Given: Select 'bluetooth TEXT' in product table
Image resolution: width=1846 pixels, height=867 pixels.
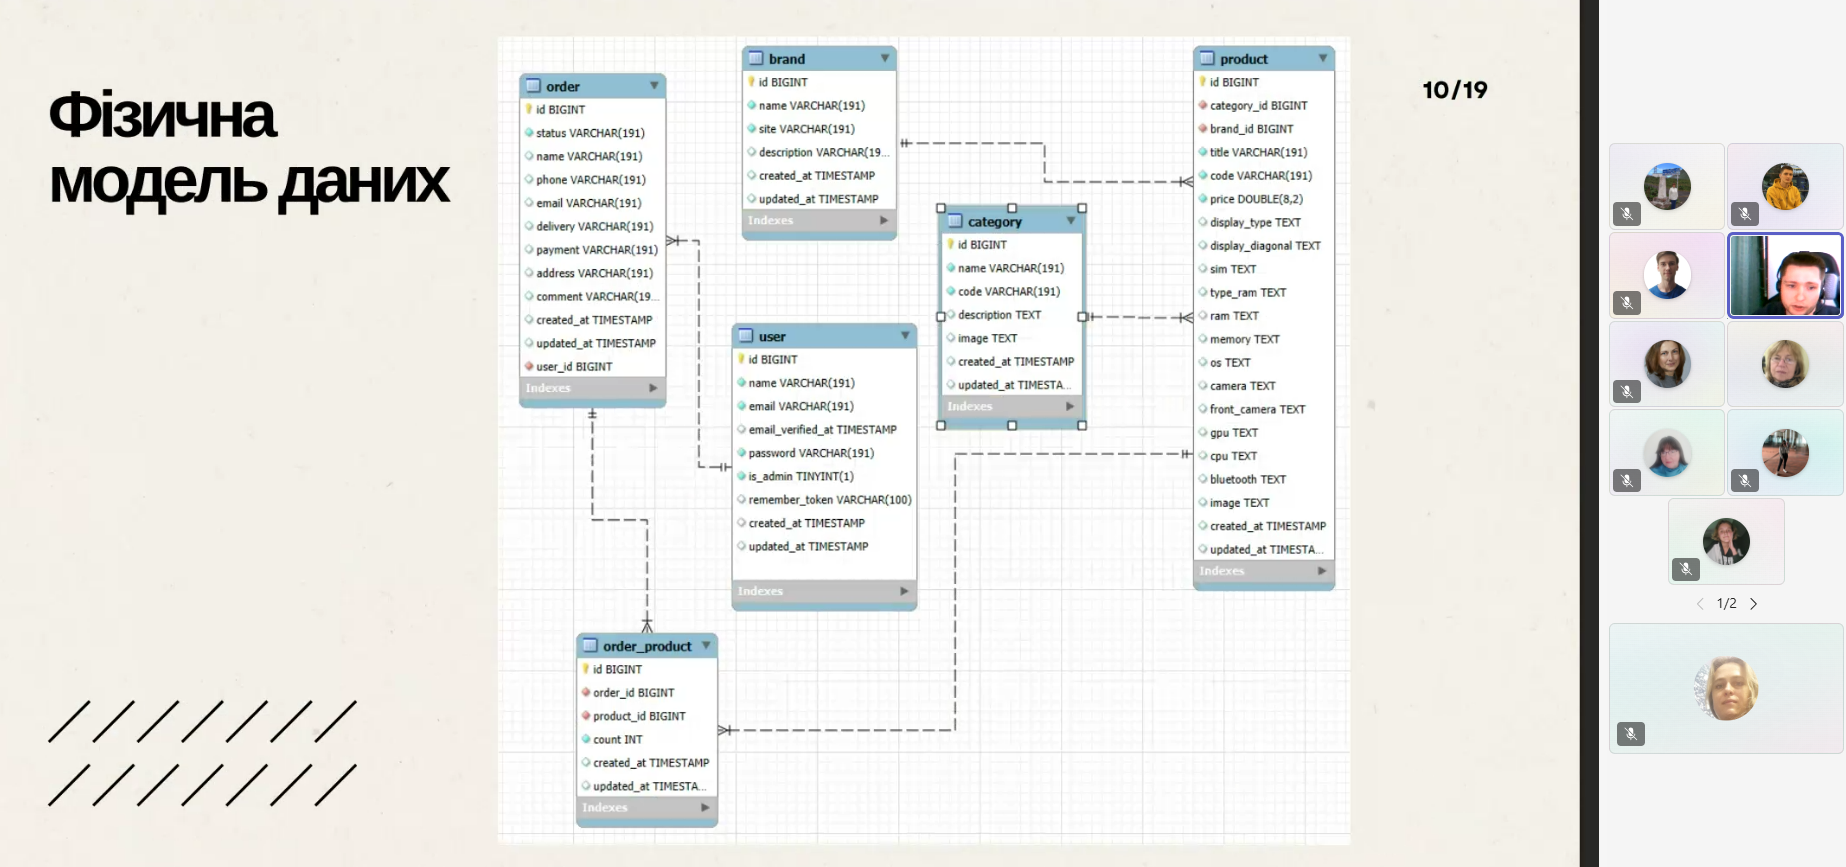Looking at the screenshot, I should coord(1248,479).
